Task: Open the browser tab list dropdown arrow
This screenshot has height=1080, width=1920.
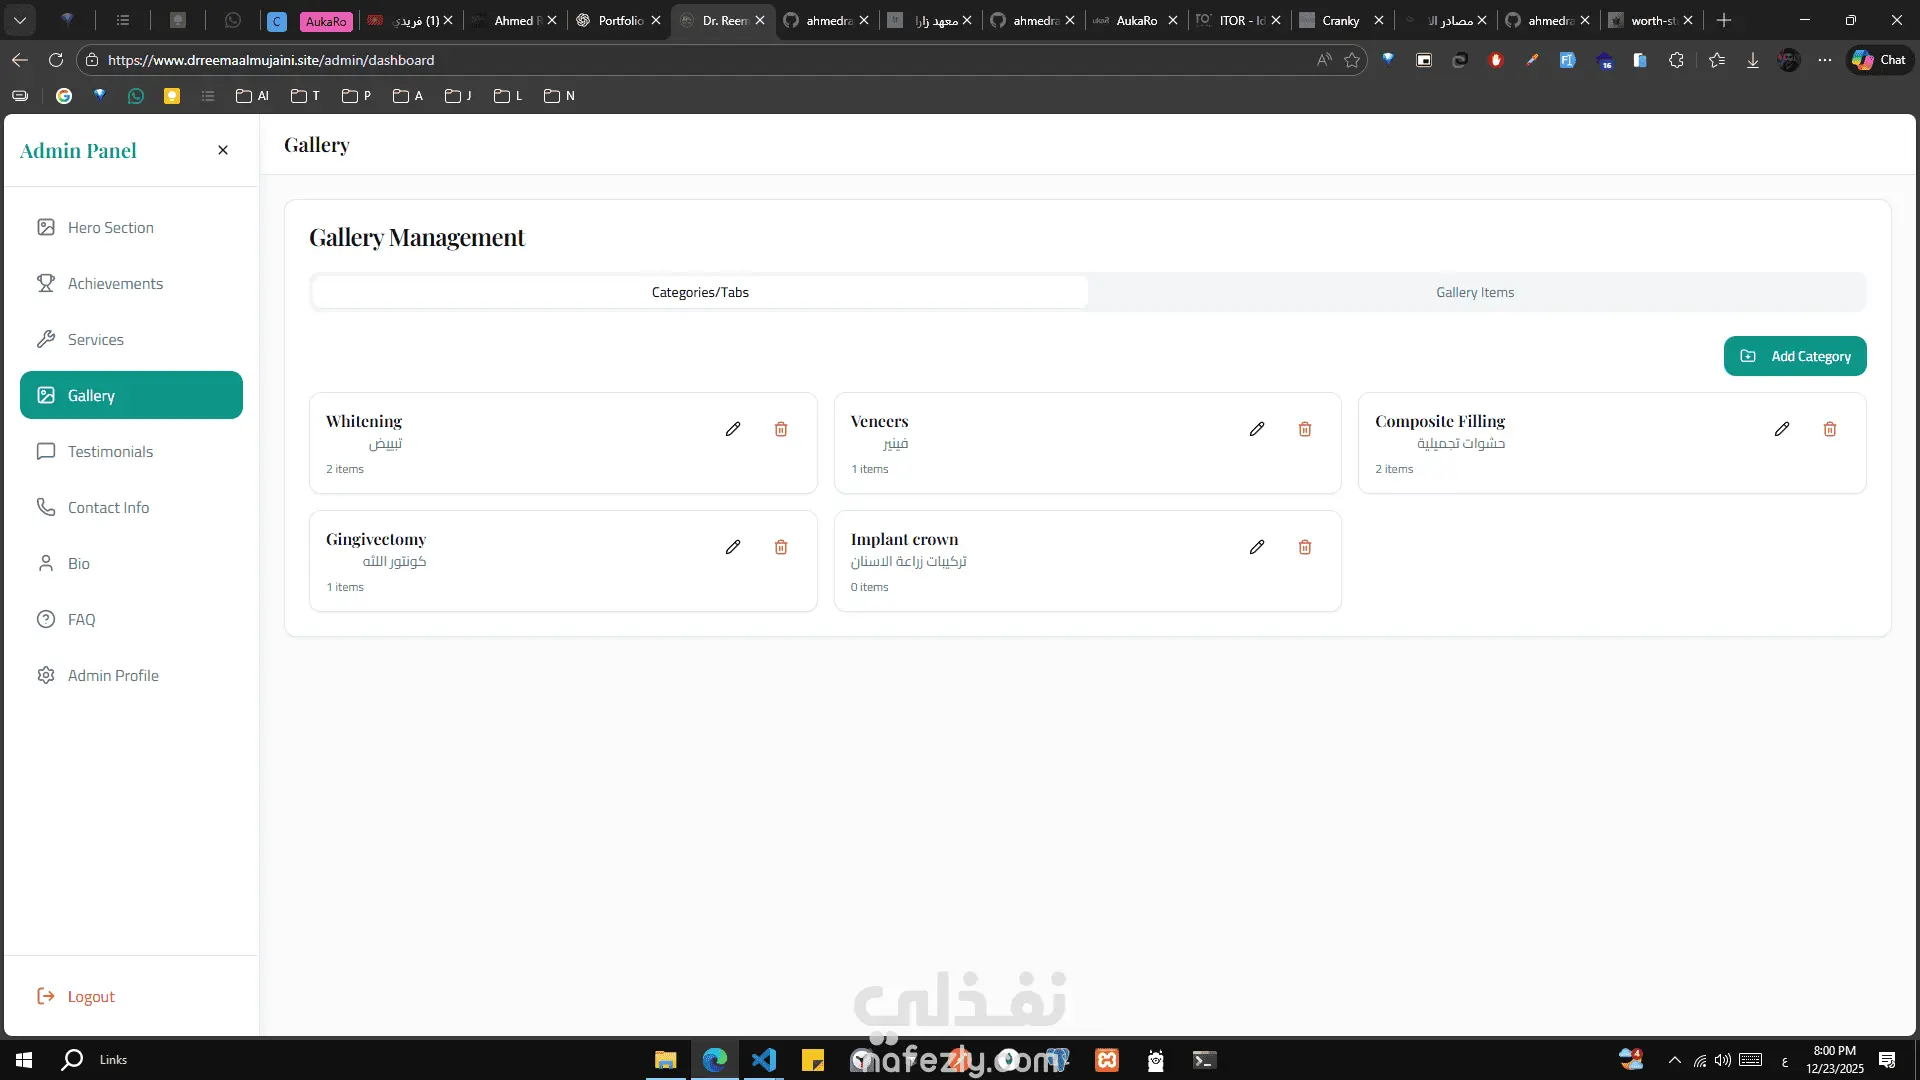Action: click(x=20, y=20)
